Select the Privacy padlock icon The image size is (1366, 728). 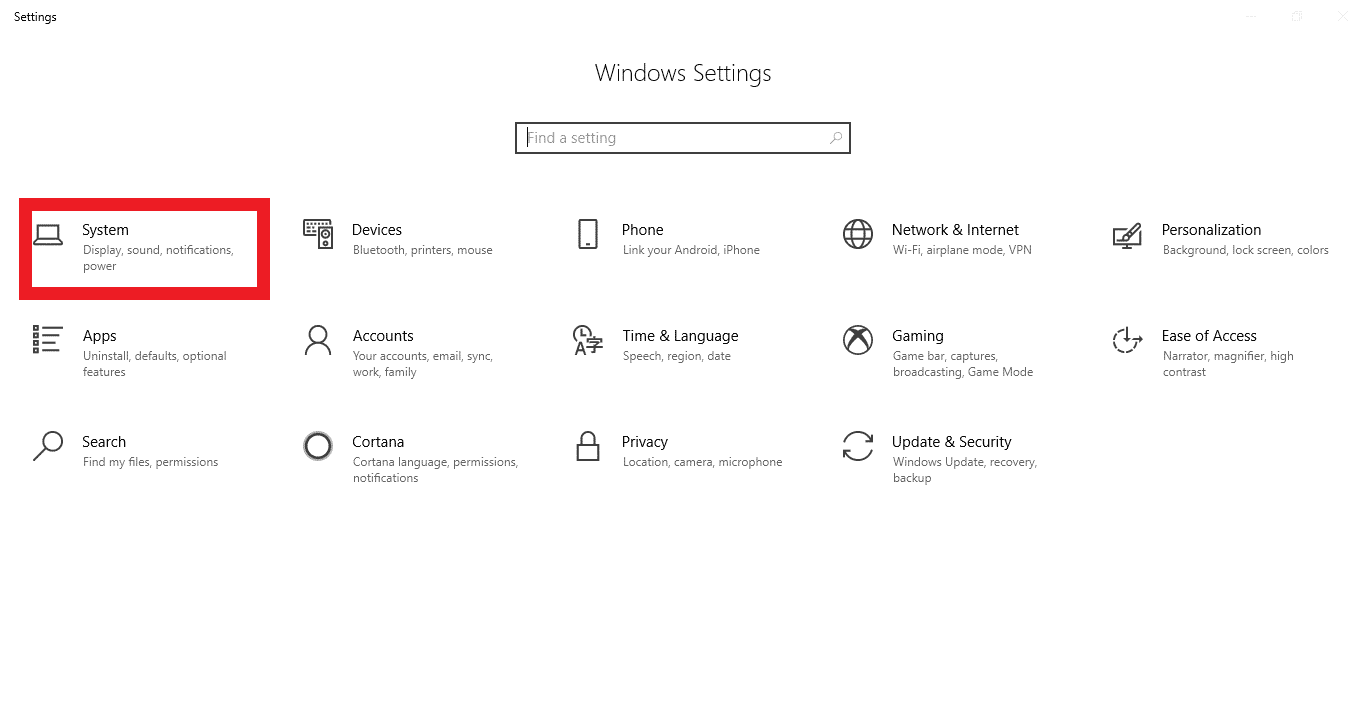pyautogui.click(x=588, y=446)
